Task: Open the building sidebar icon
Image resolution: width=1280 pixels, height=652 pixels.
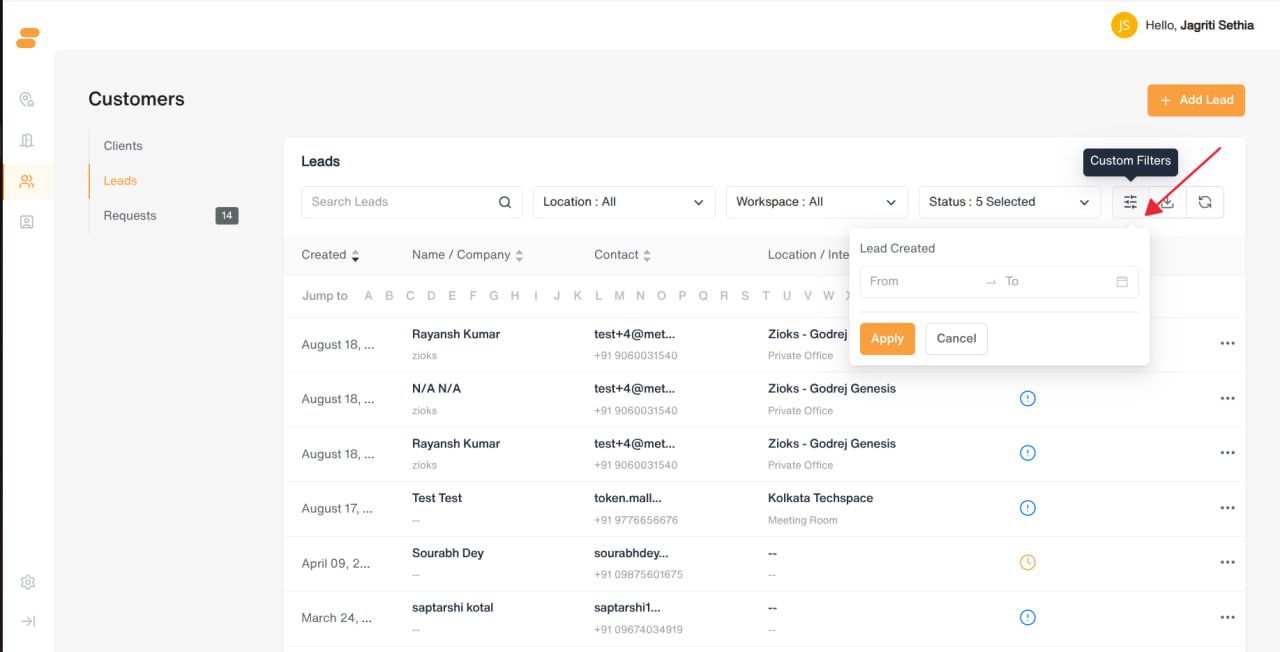Action: click(27, 140)
